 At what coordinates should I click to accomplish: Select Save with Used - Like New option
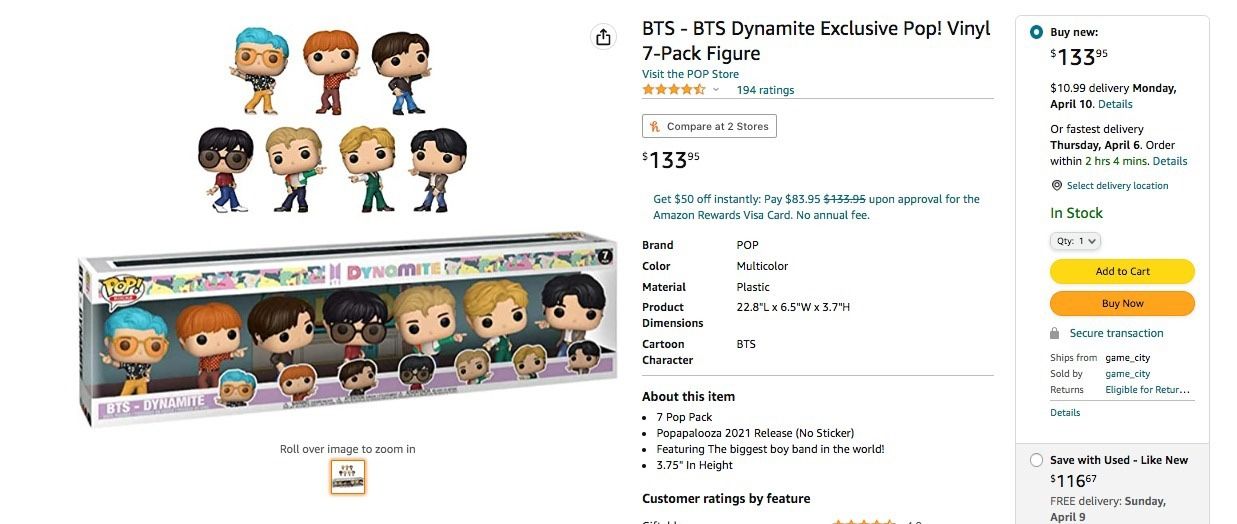pyautogui.click(x=1036, y=460)
